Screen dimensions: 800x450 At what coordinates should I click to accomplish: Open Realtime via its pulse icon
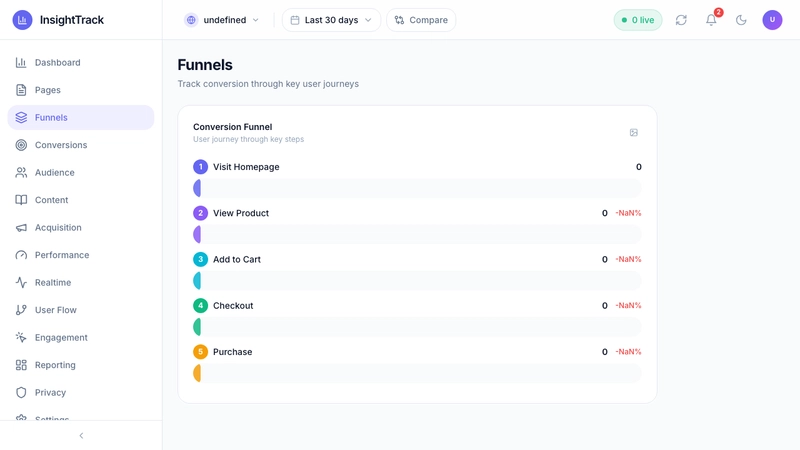click(21, 283)
